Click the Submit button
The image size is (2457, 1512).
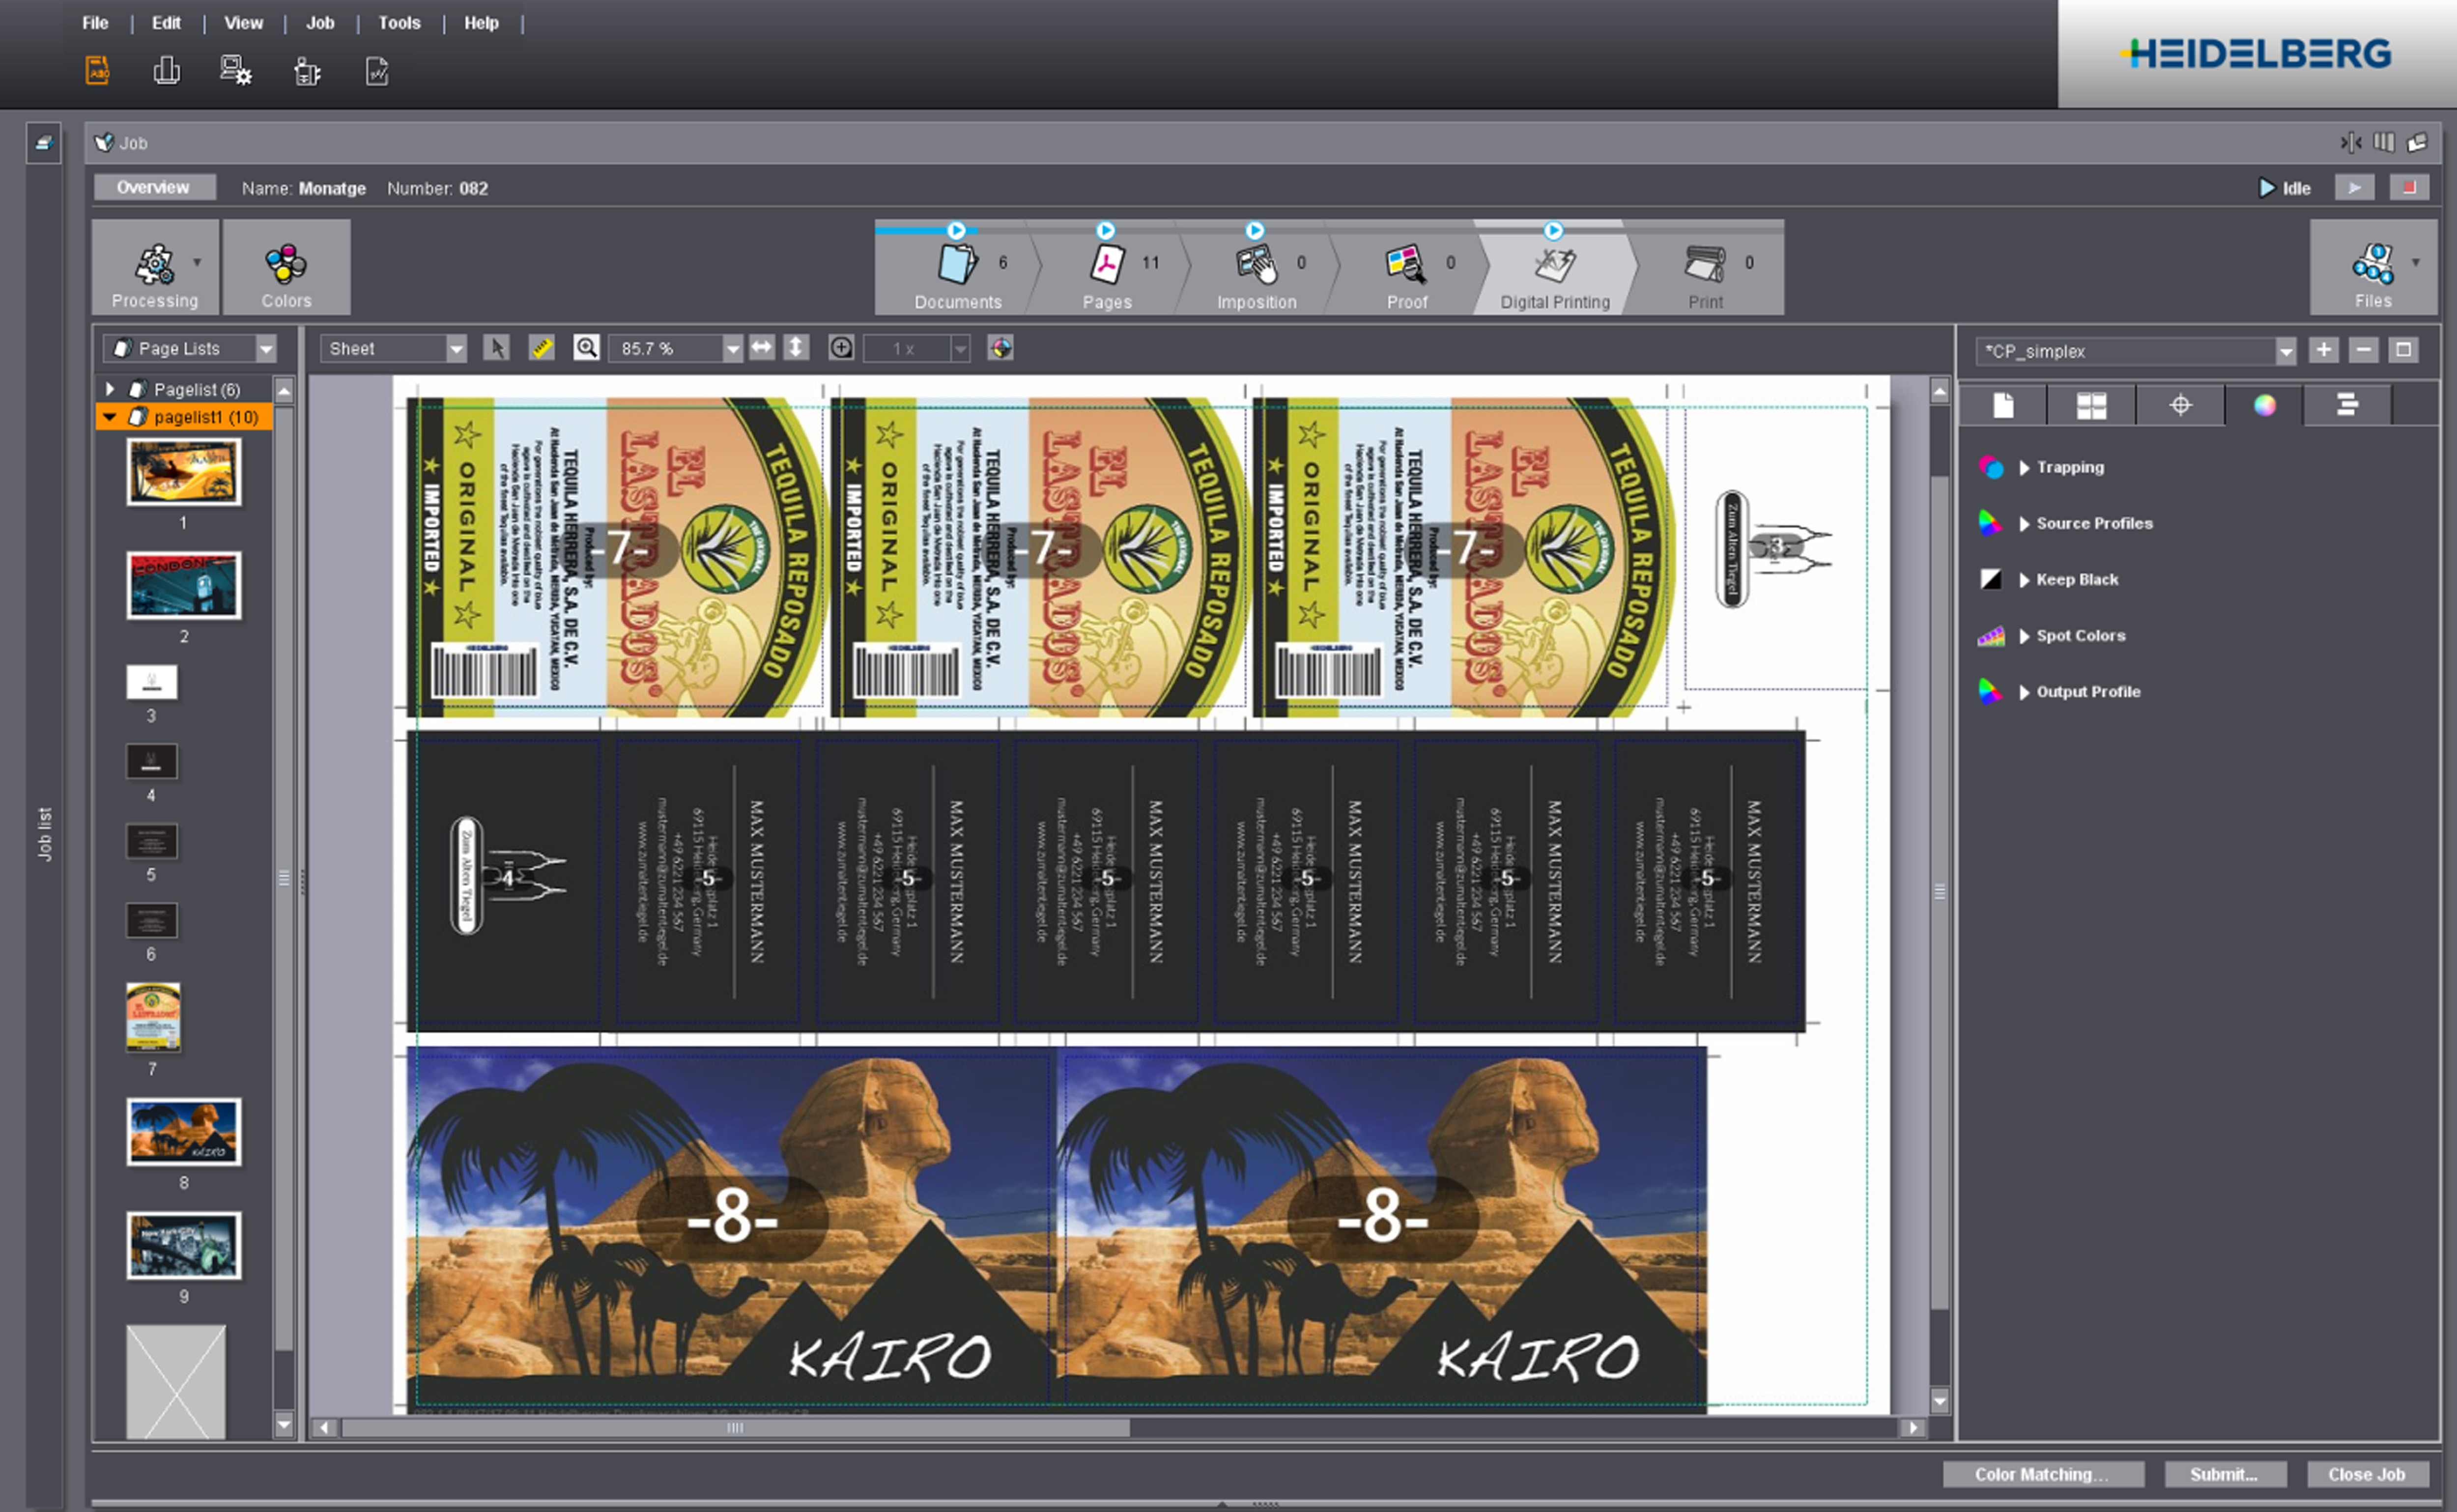tap(2224, 1474)
